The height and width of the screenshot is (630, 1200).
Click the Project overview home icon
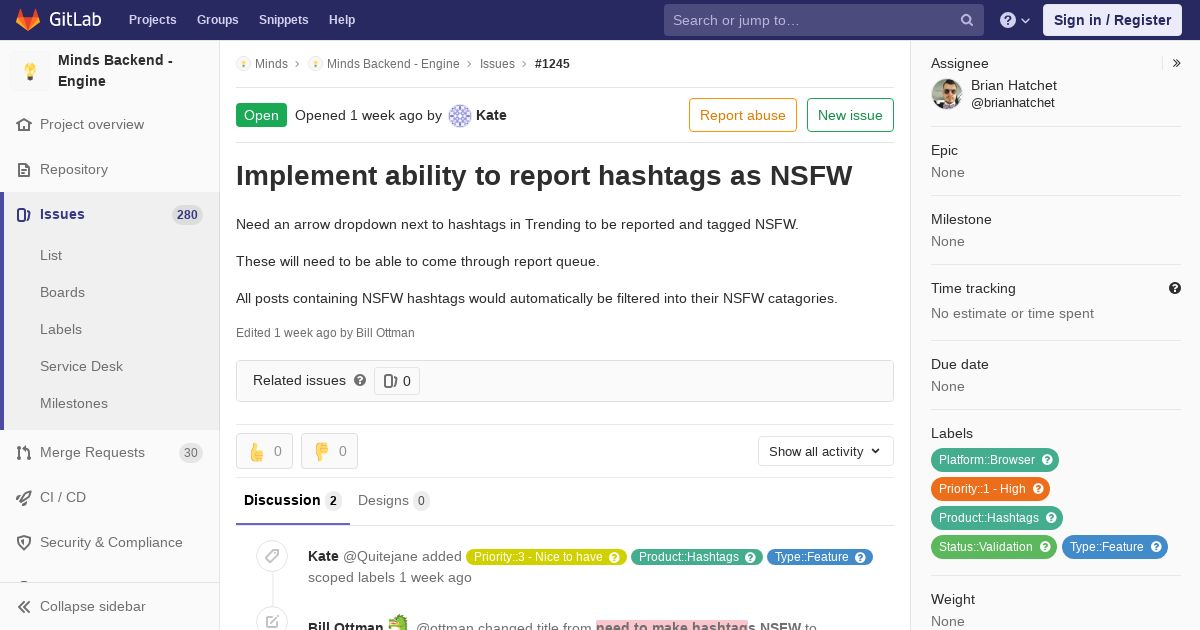pyautogui.click(x=24, y=125)
